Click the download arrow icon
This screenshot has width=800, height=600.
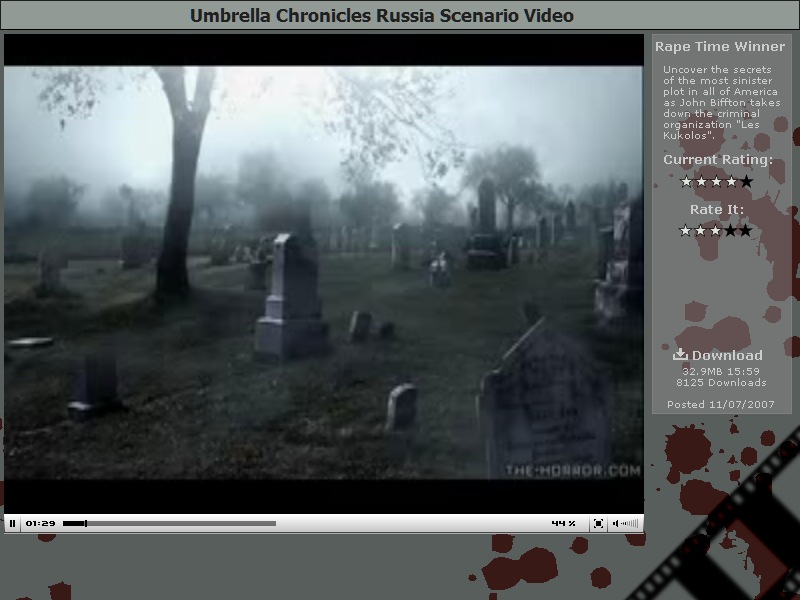[680, 354]
